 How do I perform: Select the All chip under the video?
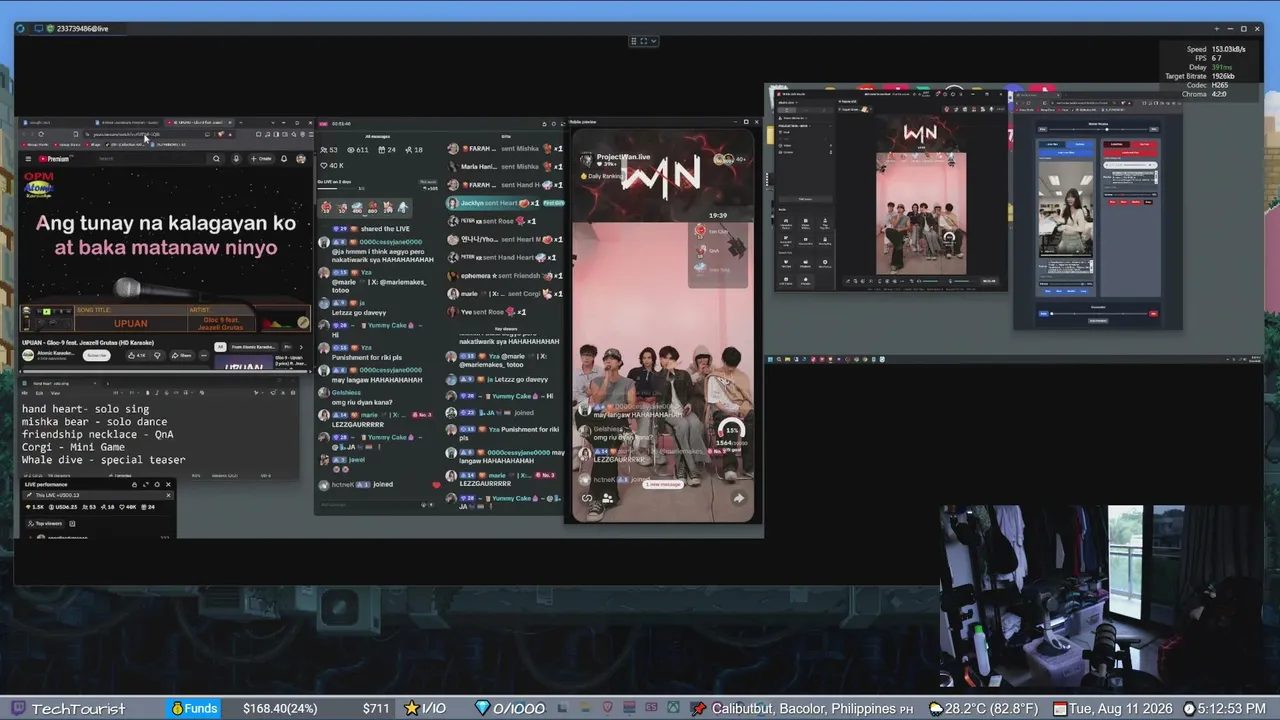[x=220, y=347]
